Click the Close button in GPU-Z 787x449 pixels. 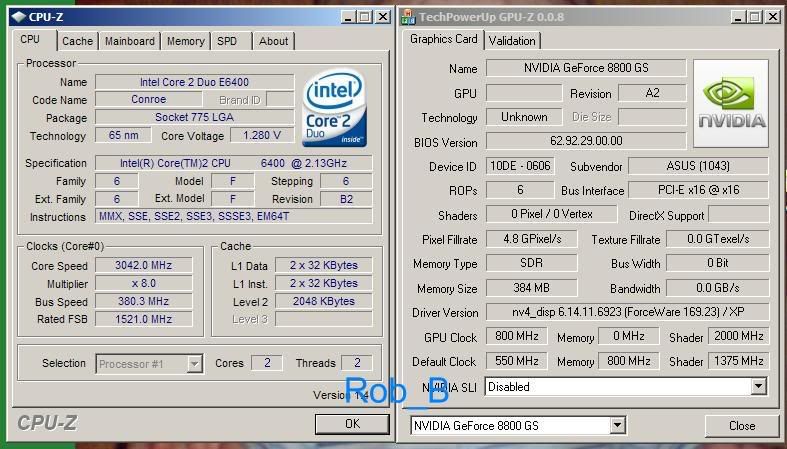[742, 426]
